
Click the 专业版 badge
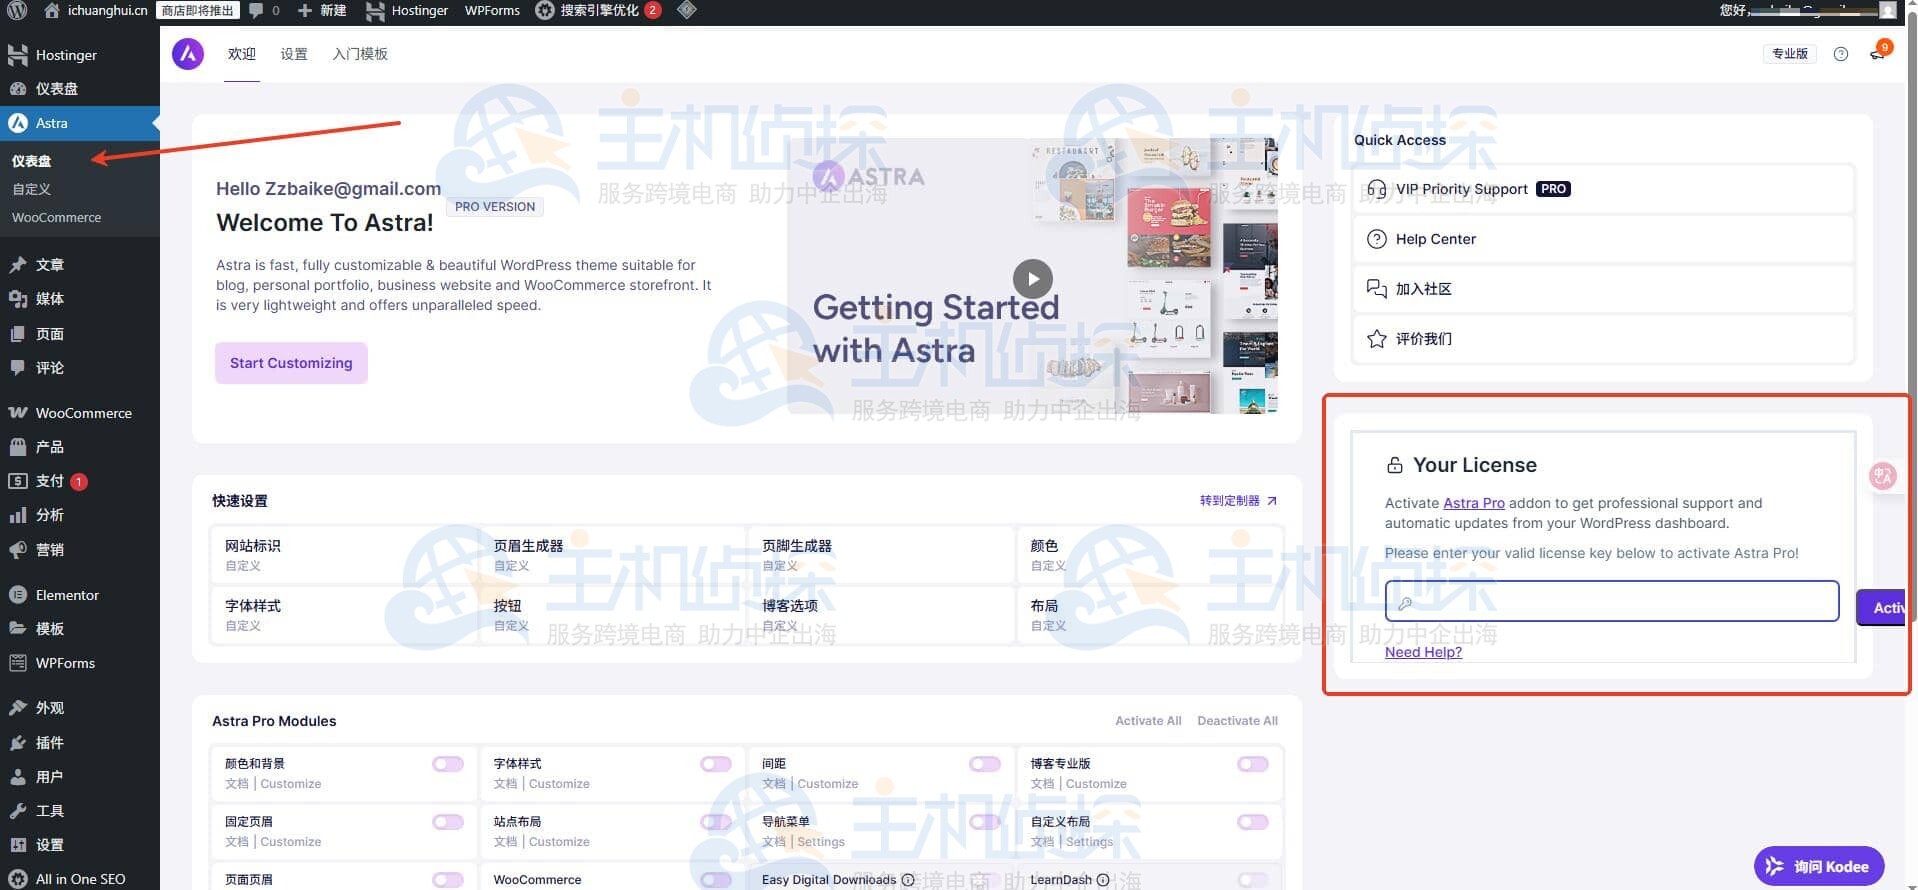click(1789, 54)
